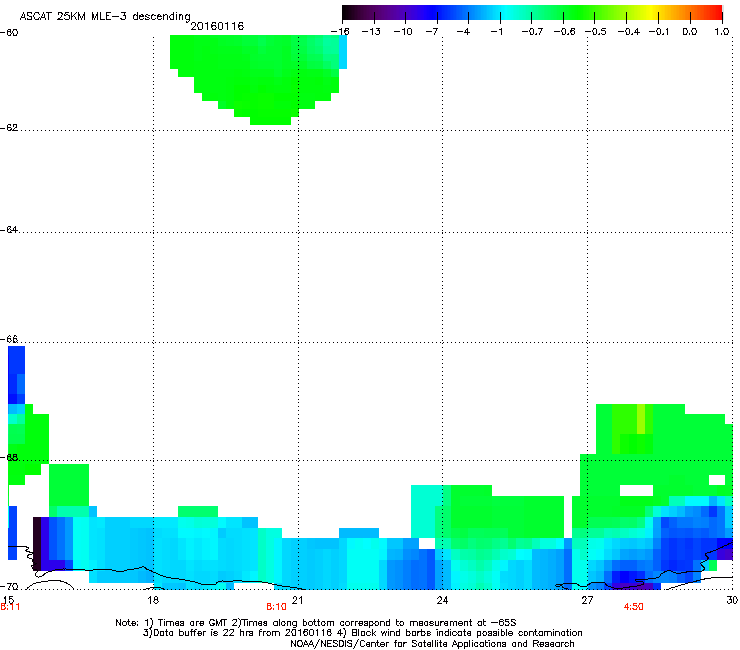740x650 pixels.
Task: Click the "-7" color scale label
Action: 432,32
